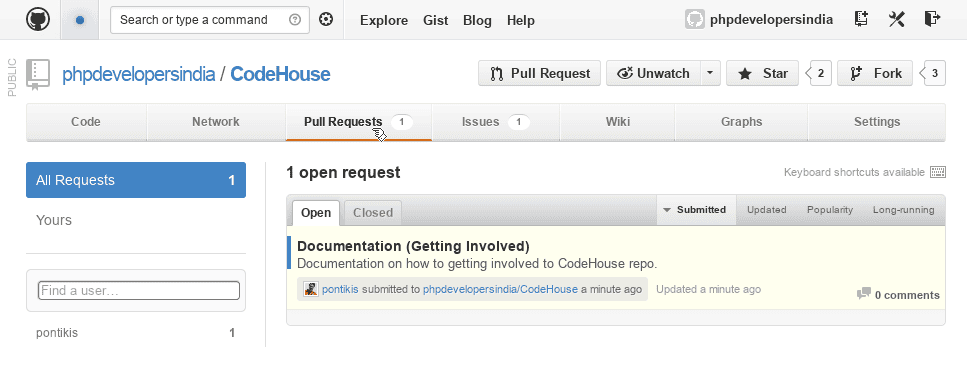Open Help in the top navigation

[521, 20]
